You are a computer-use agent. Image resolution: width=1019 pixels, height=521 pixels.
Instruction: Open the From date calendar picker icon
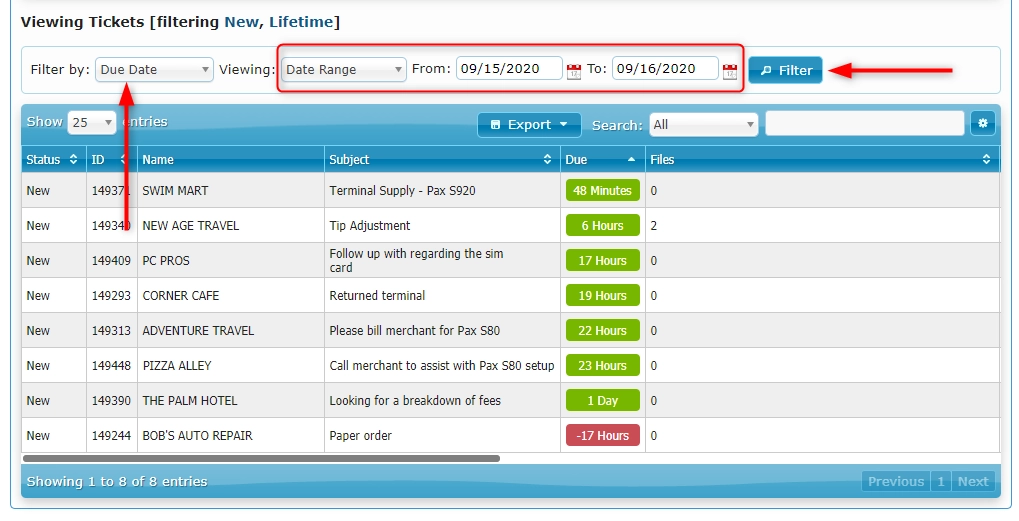574,71
